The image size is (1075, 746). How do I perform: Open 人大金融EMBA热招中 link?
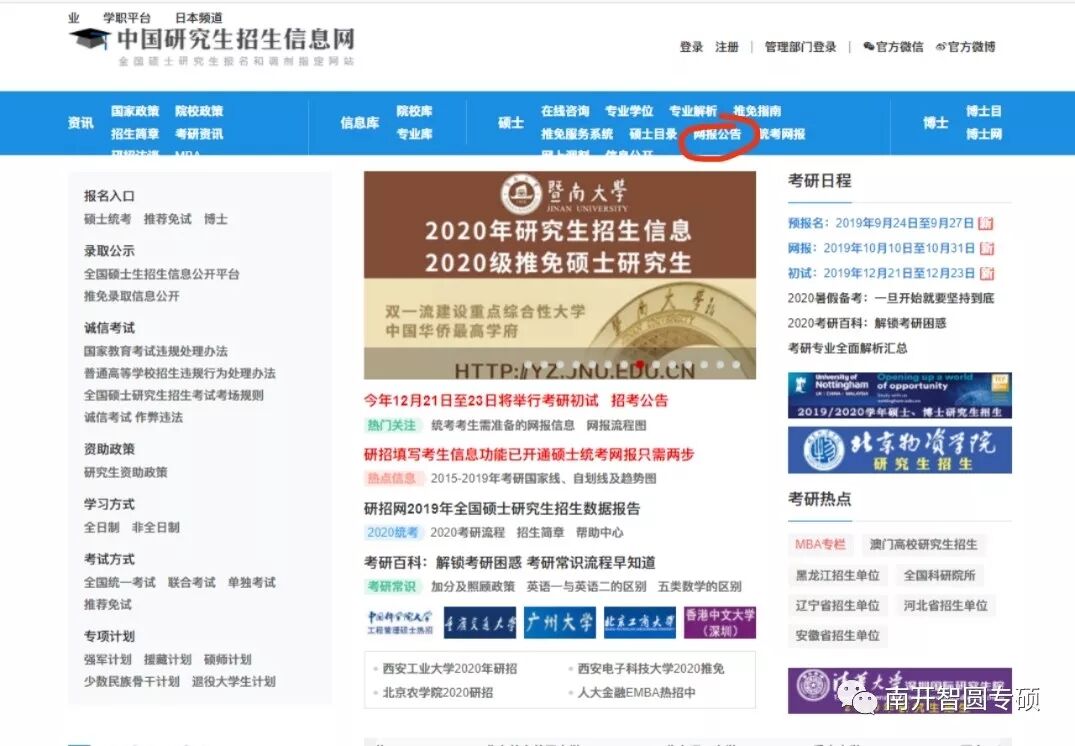click(x=636, y=693)
